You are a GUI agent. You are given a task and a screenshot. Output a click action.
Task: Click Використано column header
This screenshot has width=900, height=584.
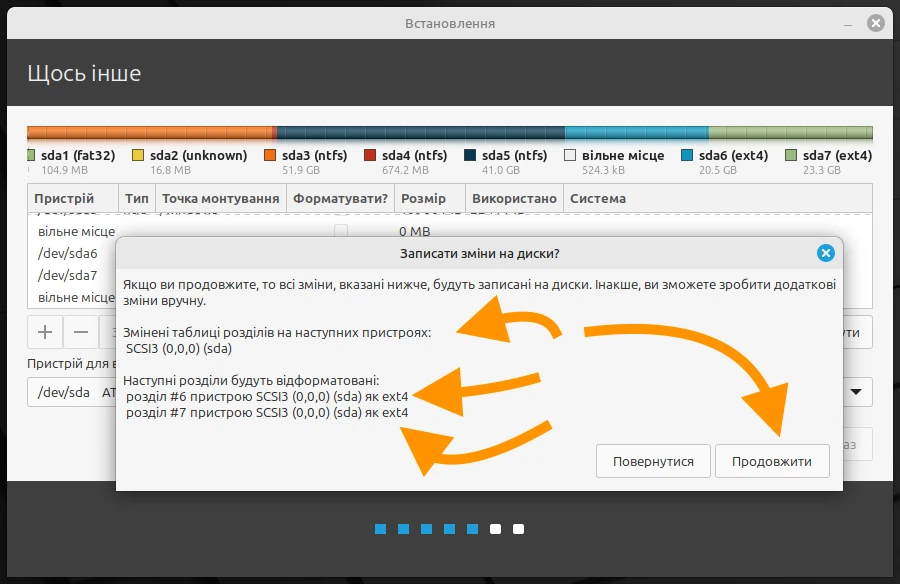514,199
